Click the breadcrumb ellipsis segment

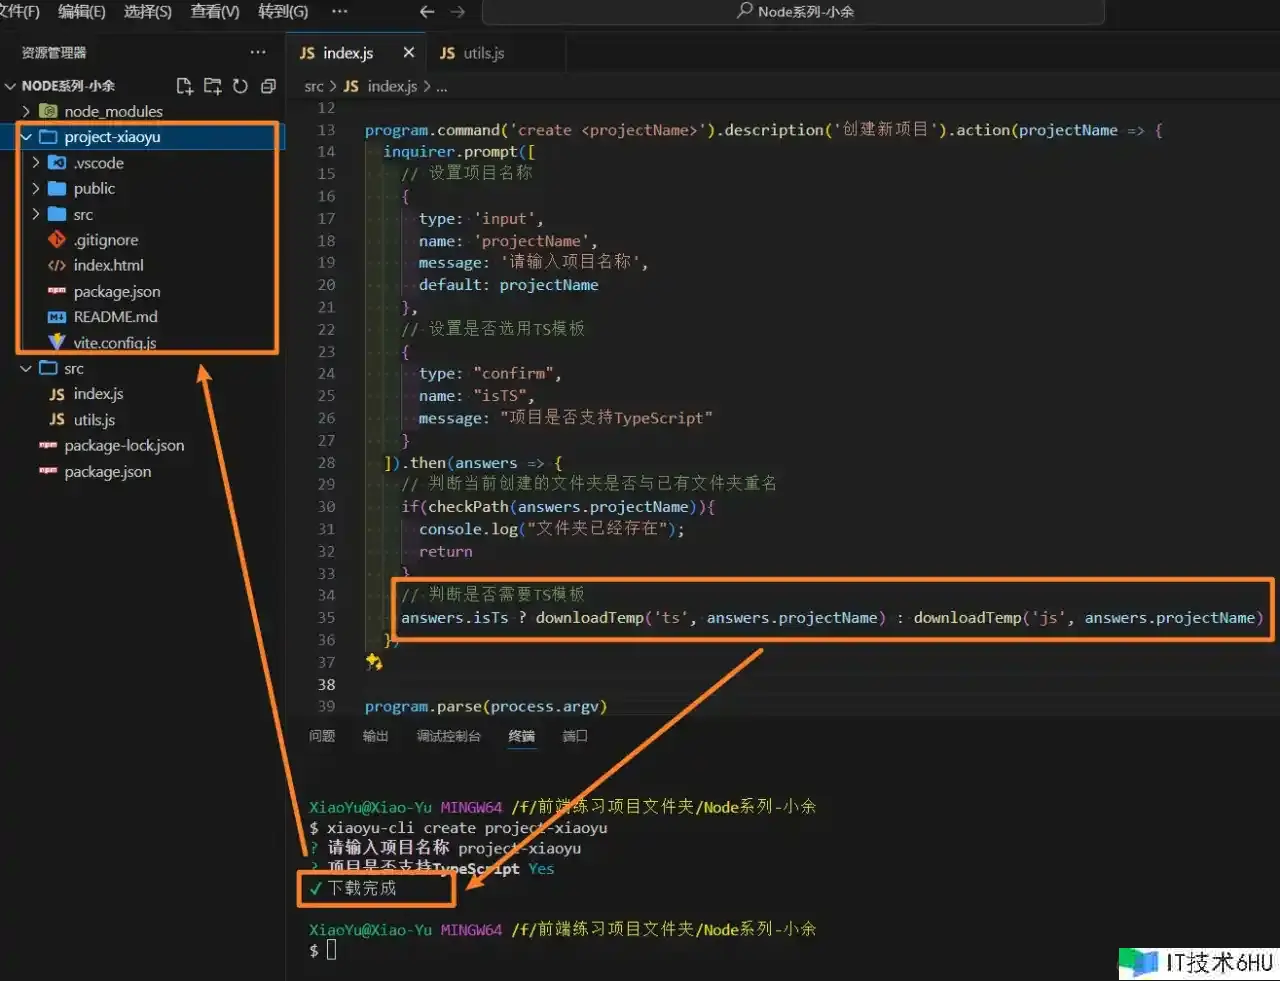(x=441, y=87)
